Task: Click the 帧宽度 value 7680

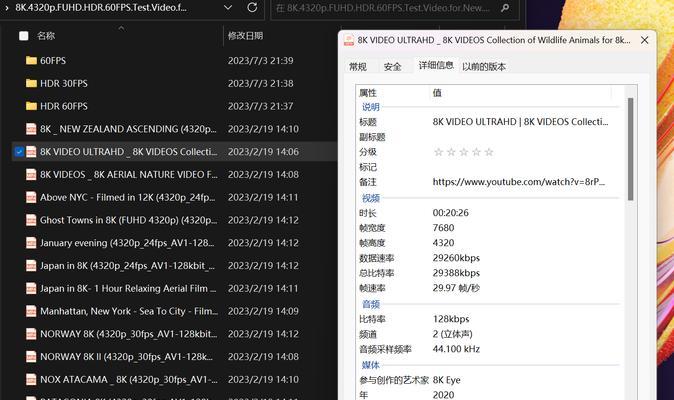Action: point(443,228)
